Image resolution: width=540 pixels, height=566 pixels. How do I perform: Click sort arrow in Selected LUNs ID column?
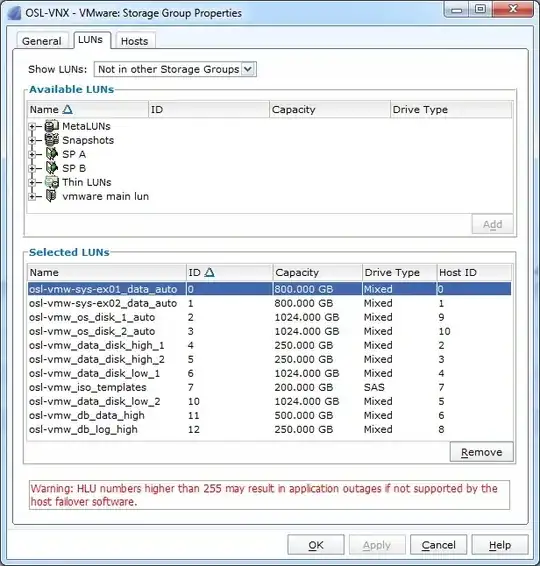[209, 272]
